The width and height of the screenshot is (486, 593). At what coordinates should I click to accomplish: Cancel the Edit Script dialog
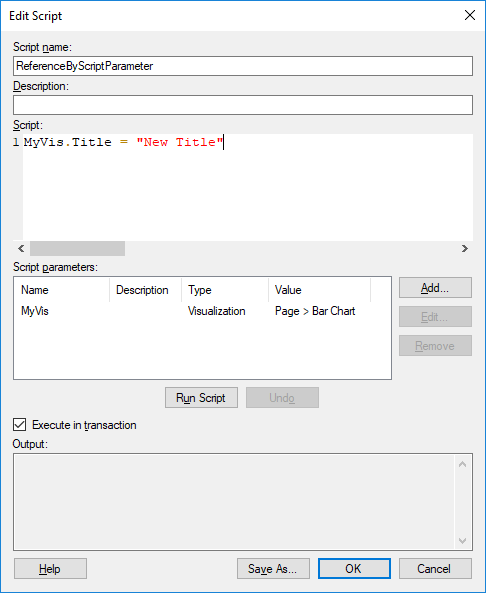click(435, 568)
